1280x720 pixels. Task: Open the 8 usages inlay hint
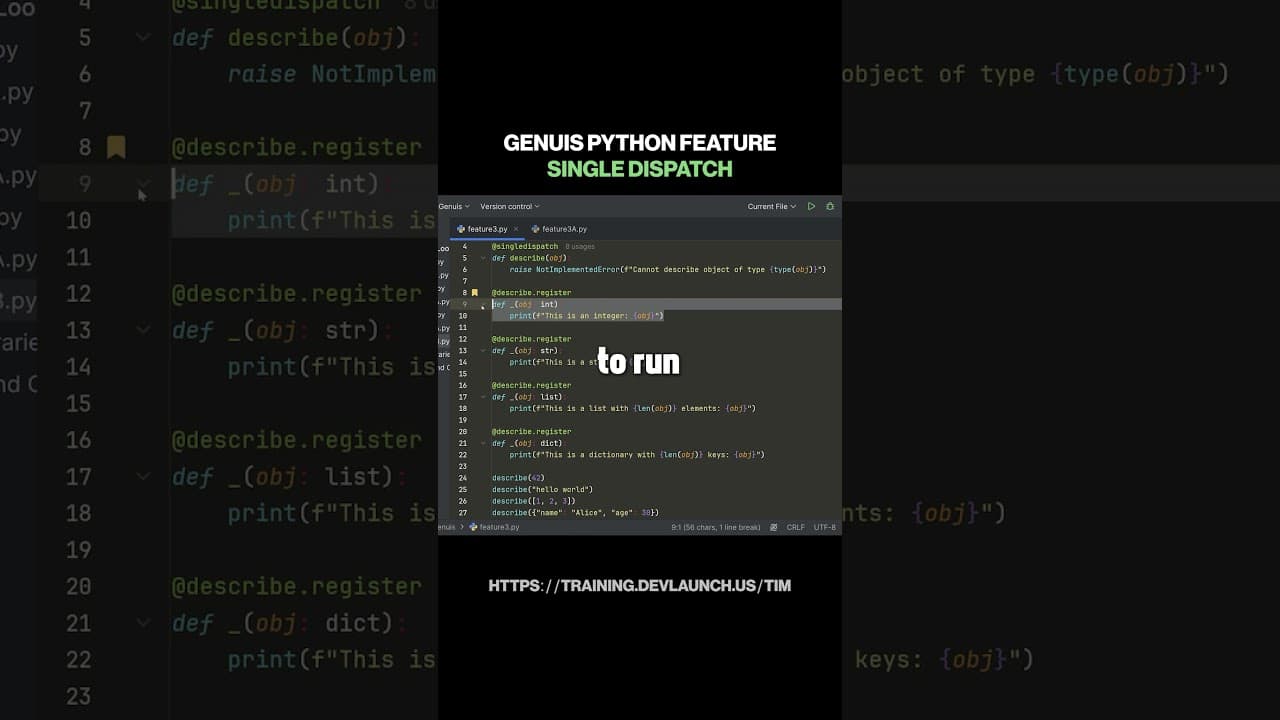coord(580,246)
